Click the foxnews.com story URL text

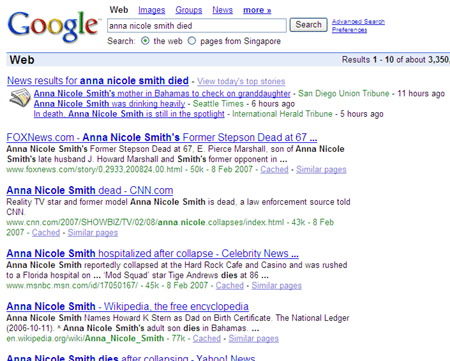point(94,170)
